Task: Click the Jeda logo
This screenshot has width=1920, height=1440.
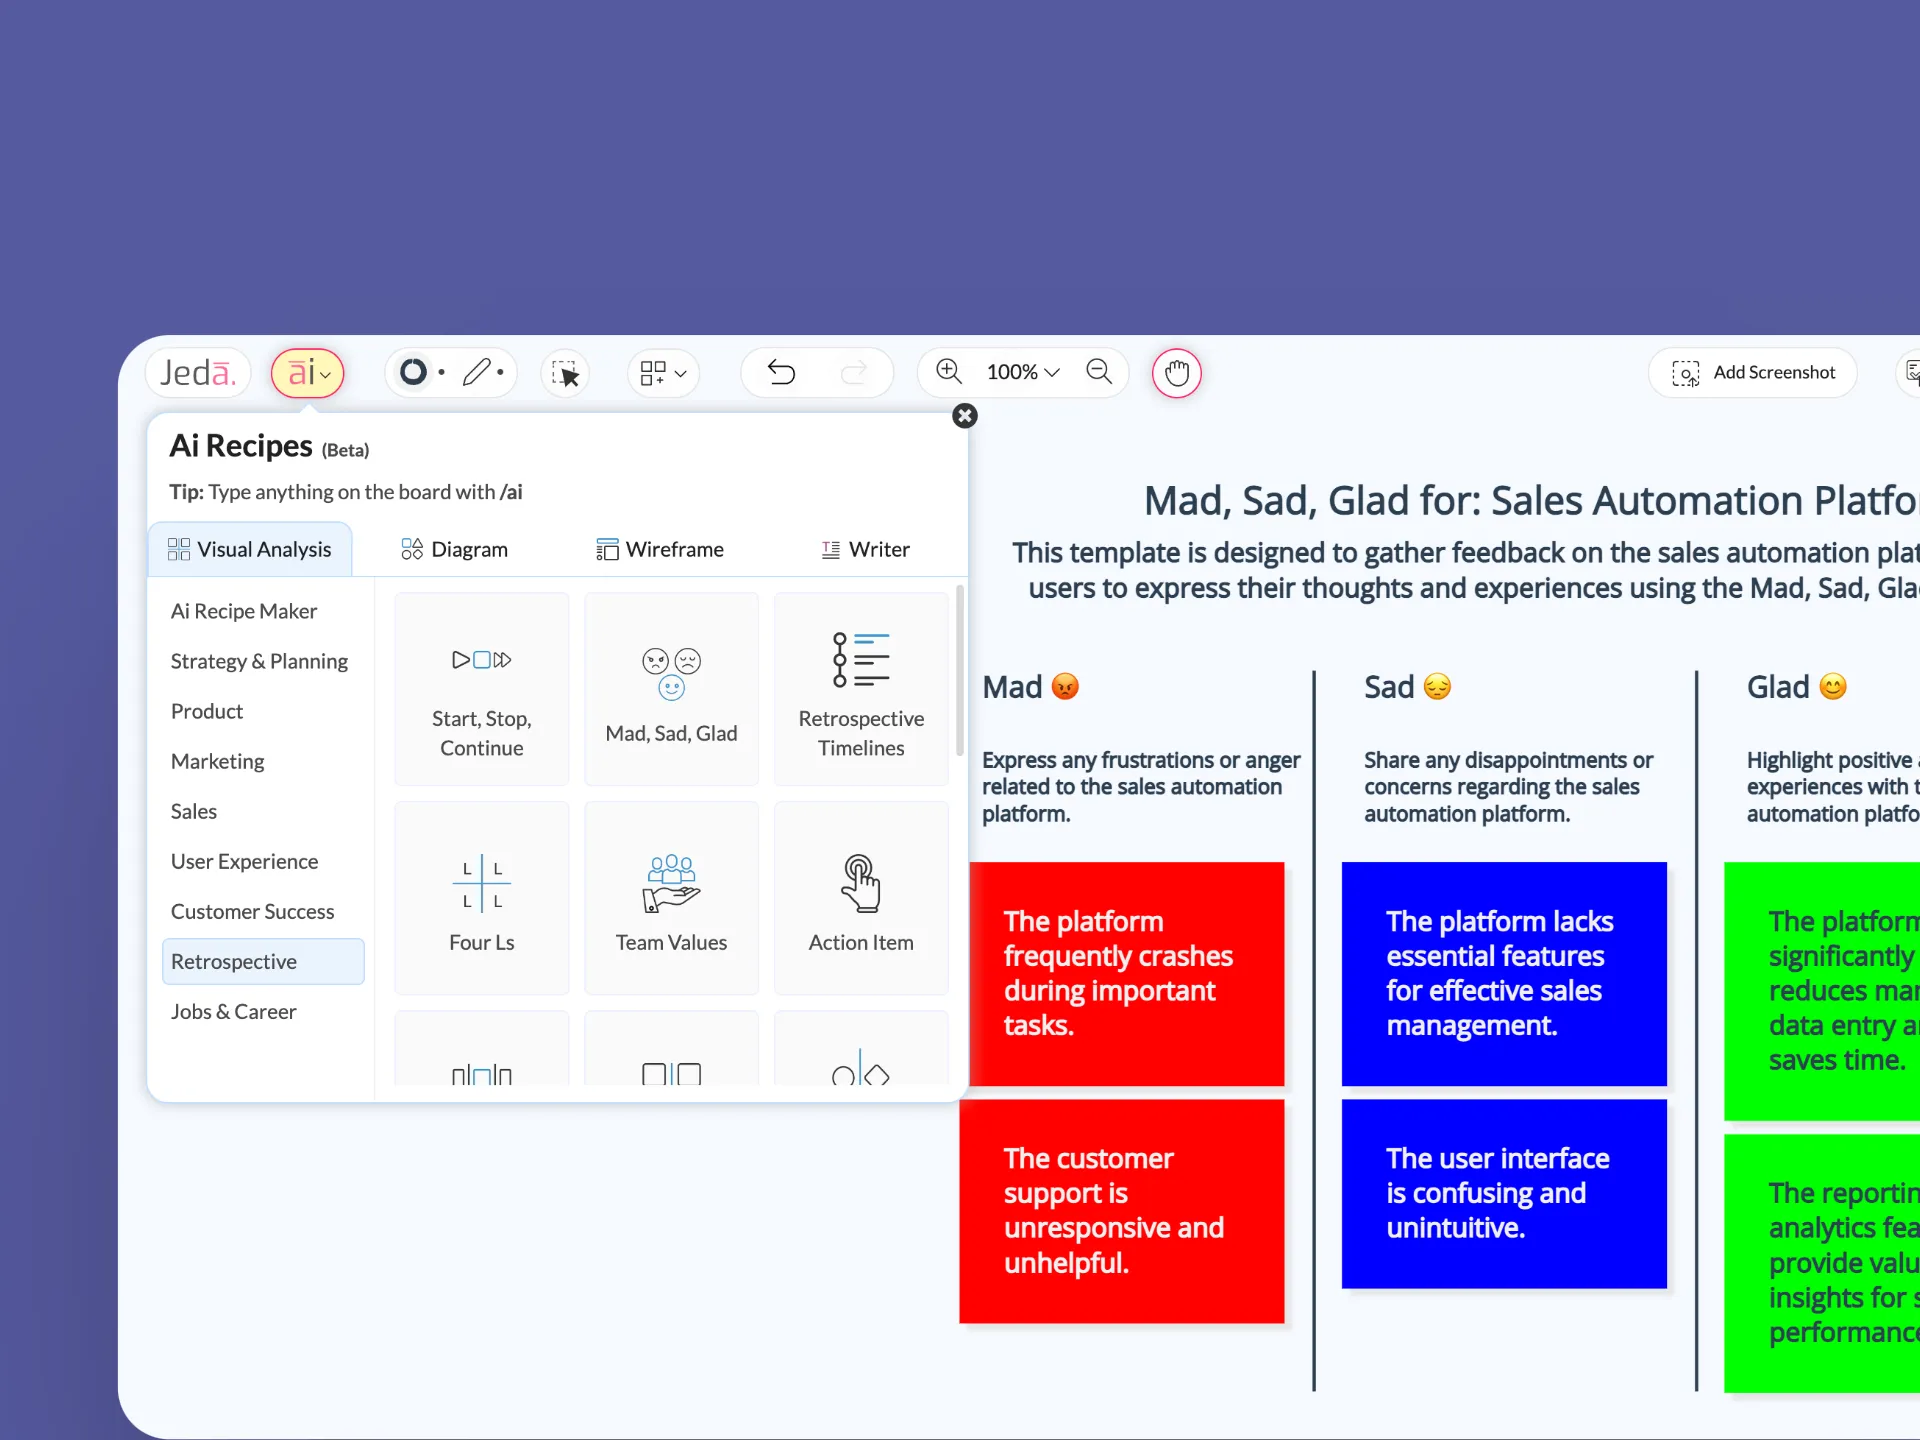Action: point(197,371)
